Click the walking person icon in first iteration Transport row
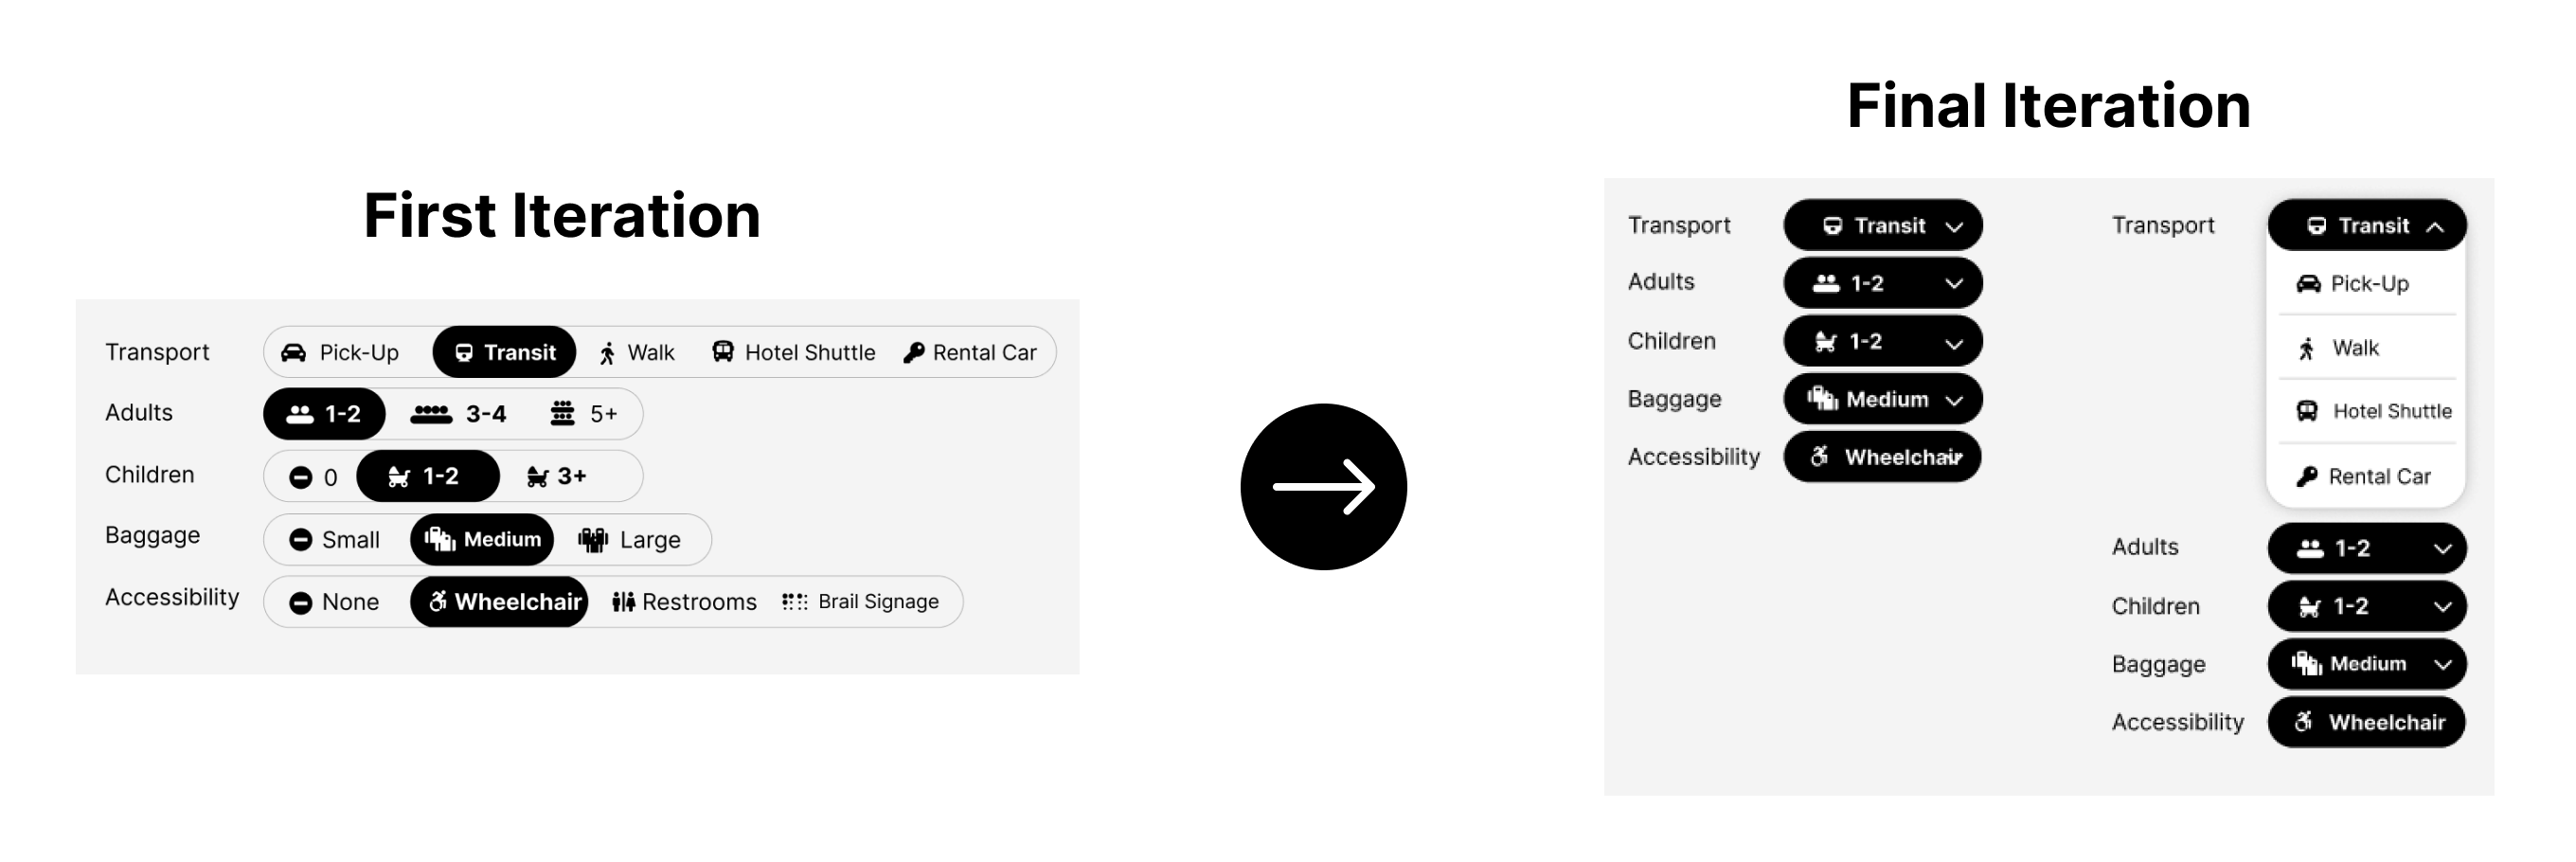Image resolution: width=2576 pixels, height=862 pixels. tap(607, 353)
